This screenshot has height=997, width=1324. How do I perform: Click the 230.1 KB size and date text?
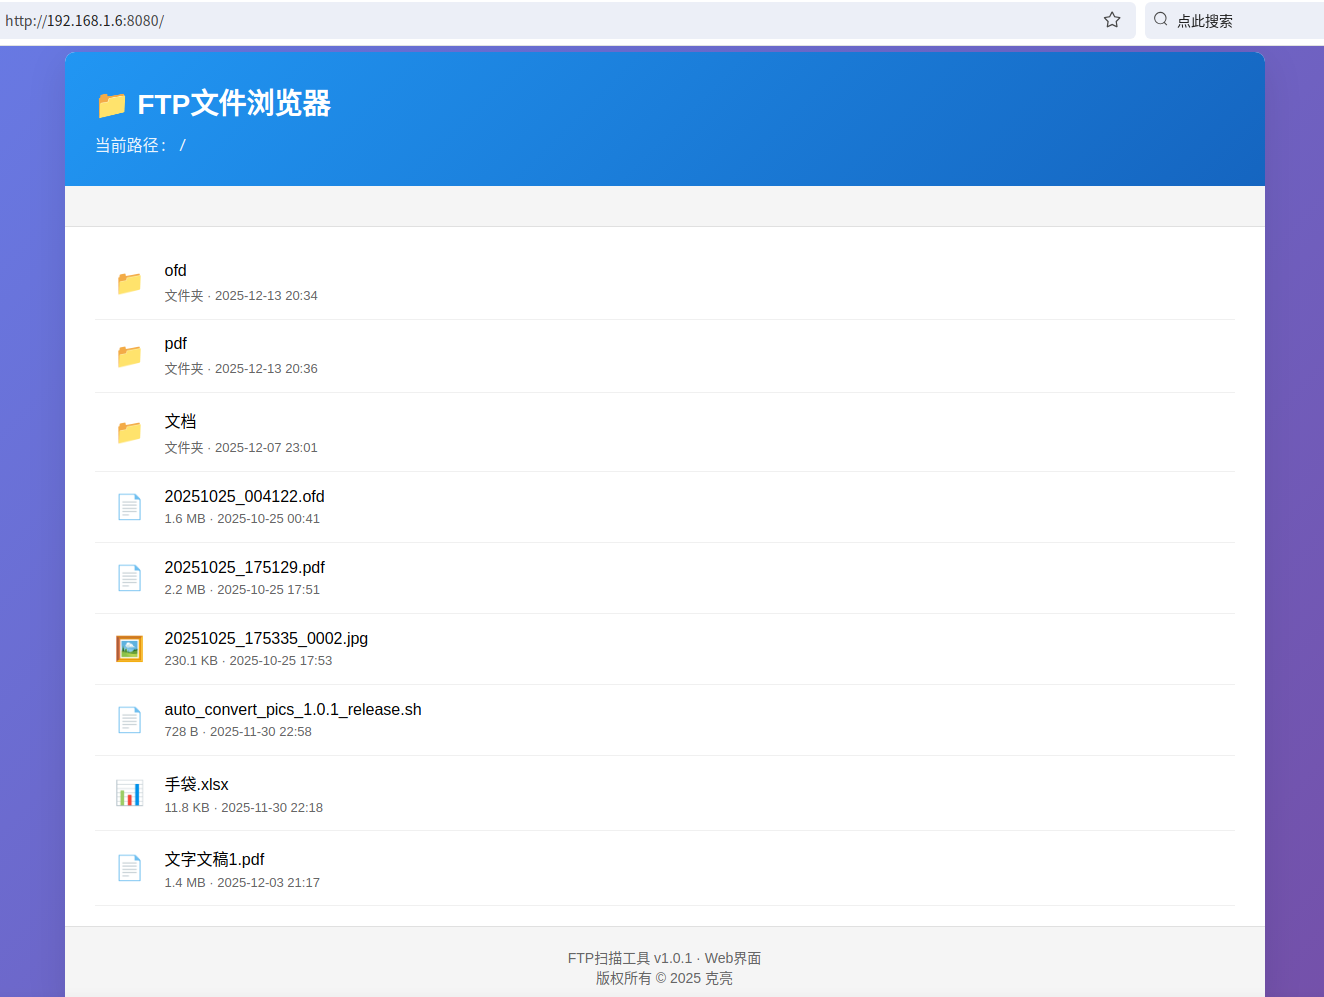click(x=248, y=661)
